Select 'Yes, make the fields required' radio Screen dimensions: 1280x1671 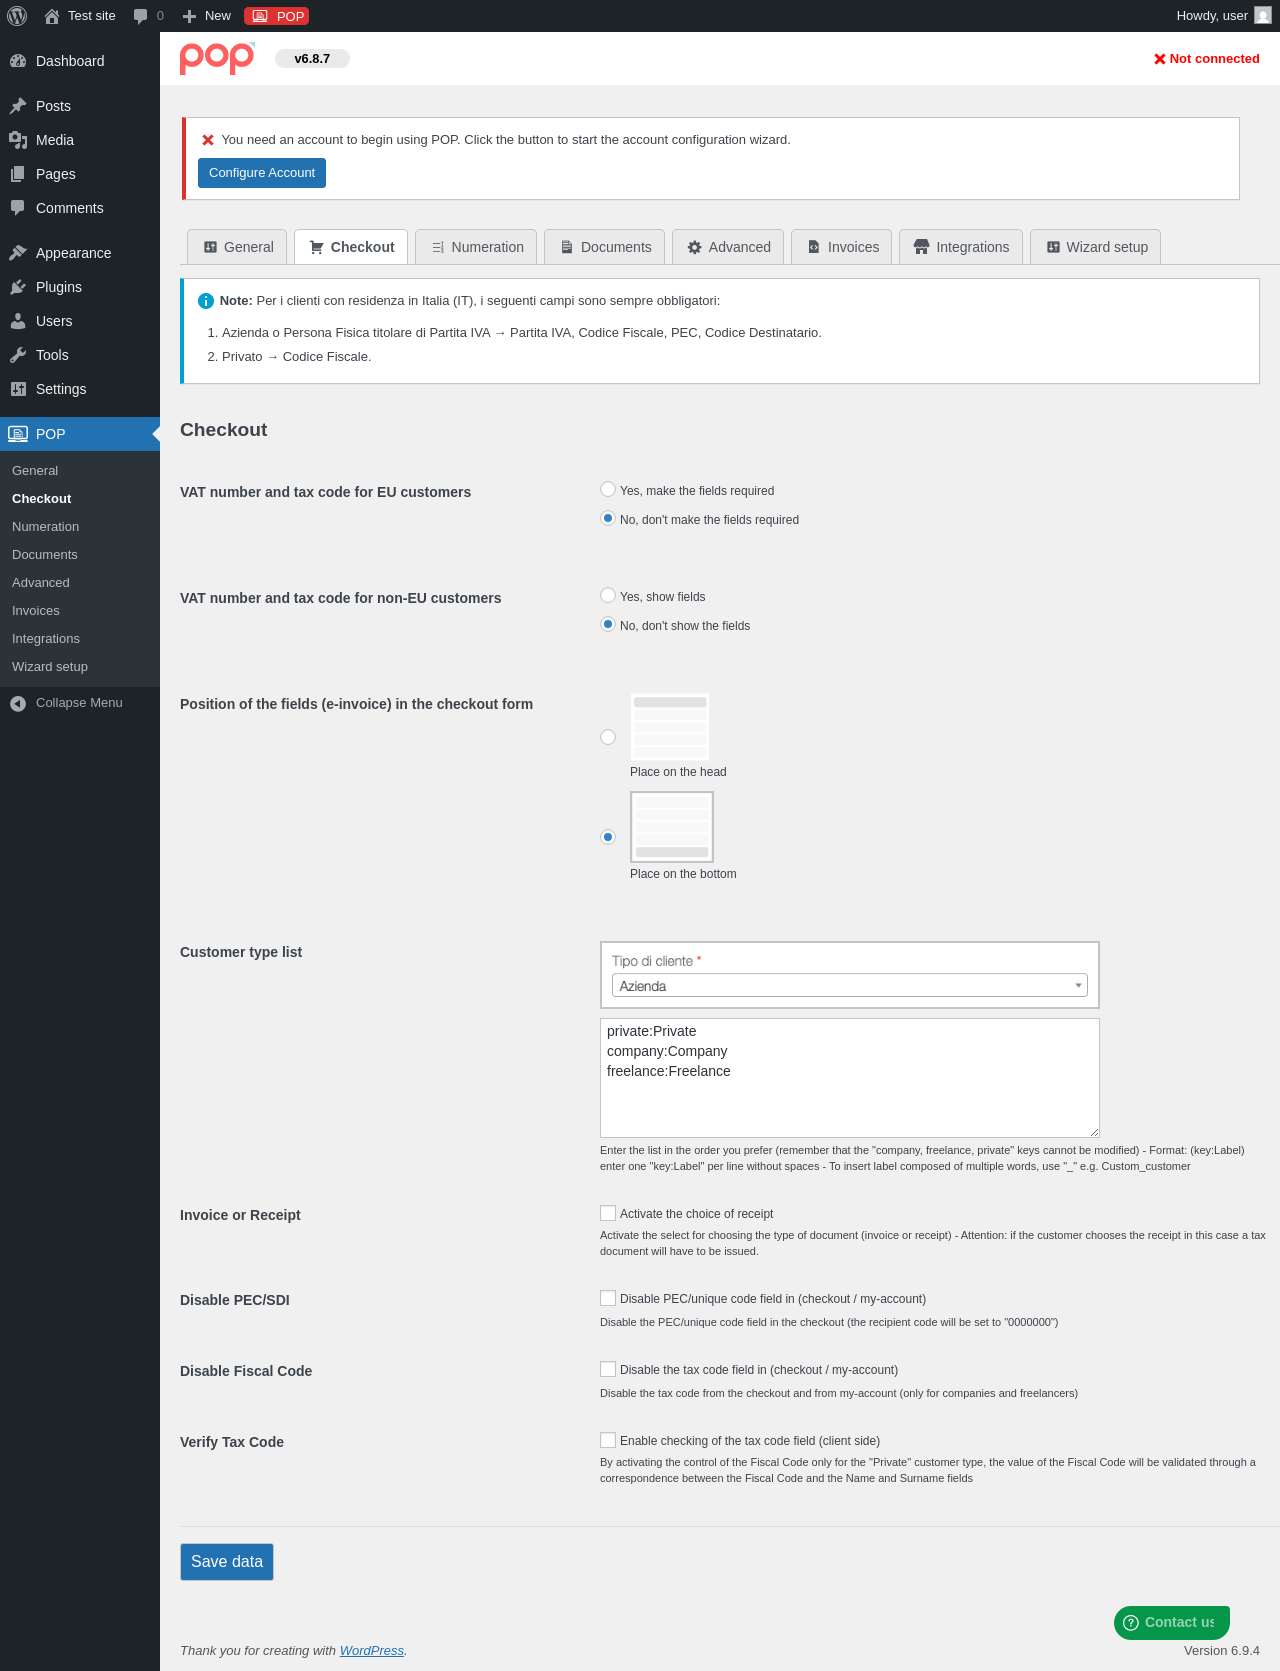[x=608, y=490]
